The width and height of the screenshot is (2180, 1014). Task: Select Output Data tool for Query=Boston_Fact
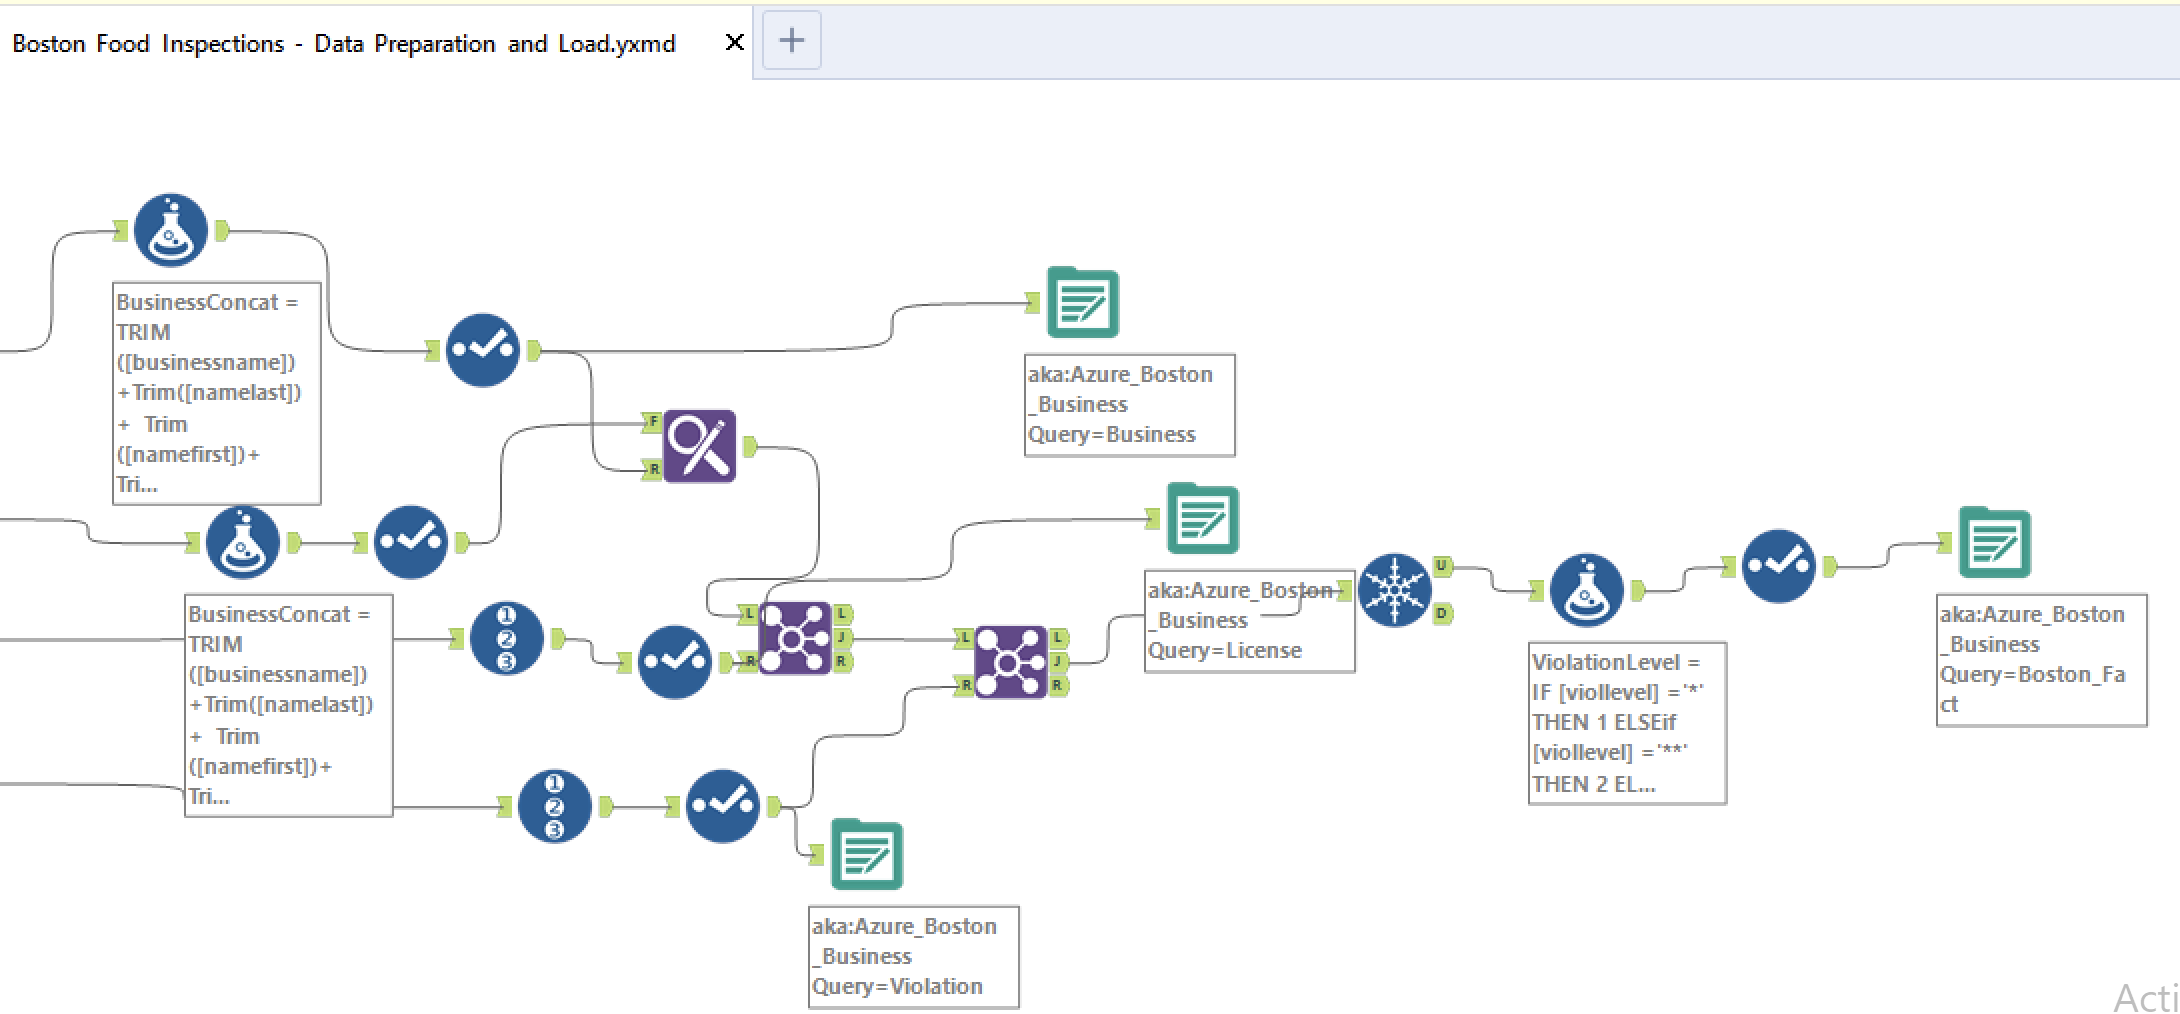[1995, 542]
